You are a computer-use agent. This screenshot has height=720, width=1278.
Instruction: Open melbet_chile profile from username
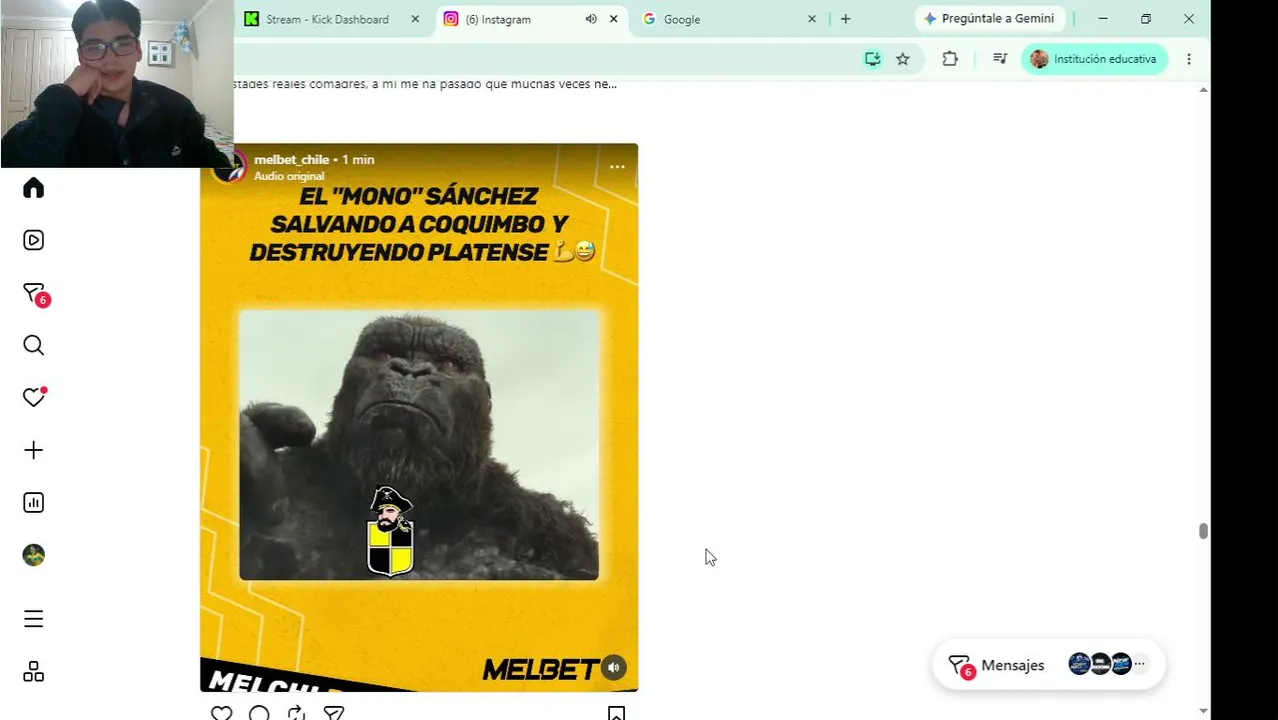coord(291,159)
